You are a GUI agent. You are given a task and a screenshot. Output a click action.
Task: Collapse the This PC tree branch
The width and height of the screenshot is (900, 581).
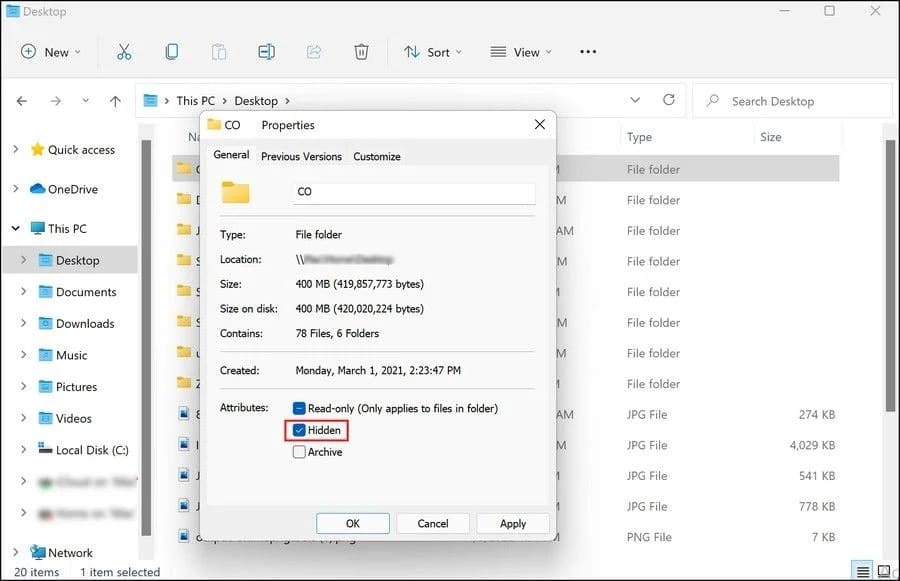click(14, 228)
